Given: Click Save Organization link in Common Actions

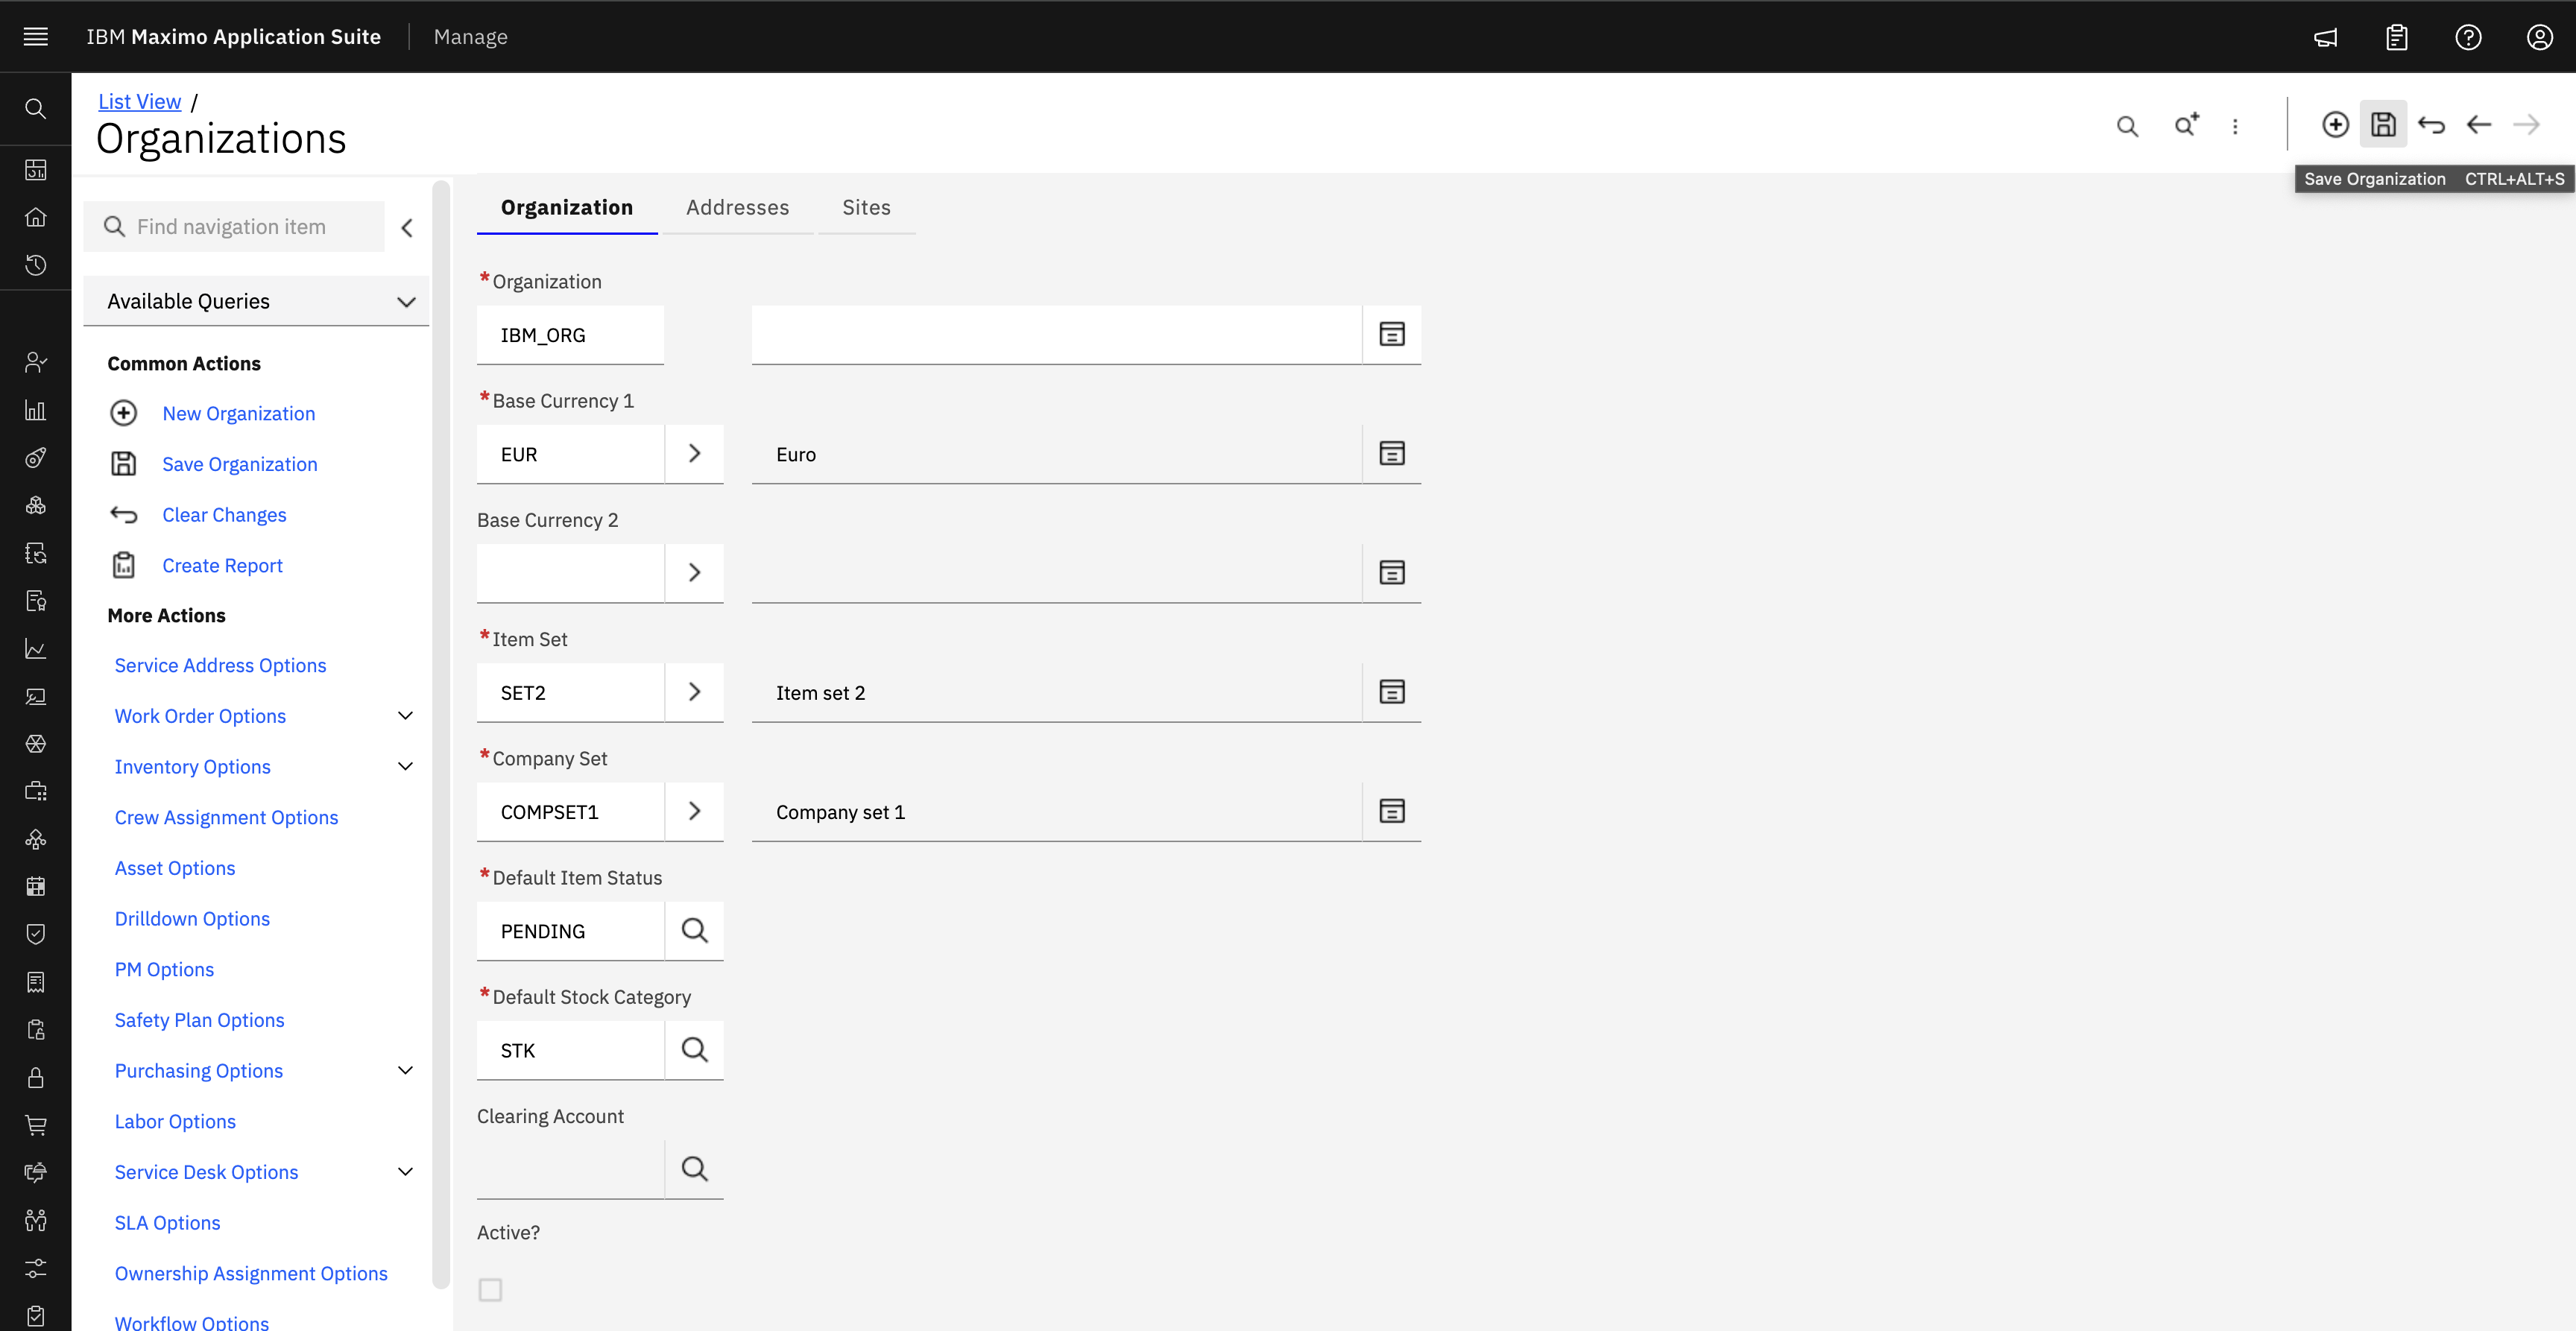Looking at the screenshot, I should [x=240, y=464].
